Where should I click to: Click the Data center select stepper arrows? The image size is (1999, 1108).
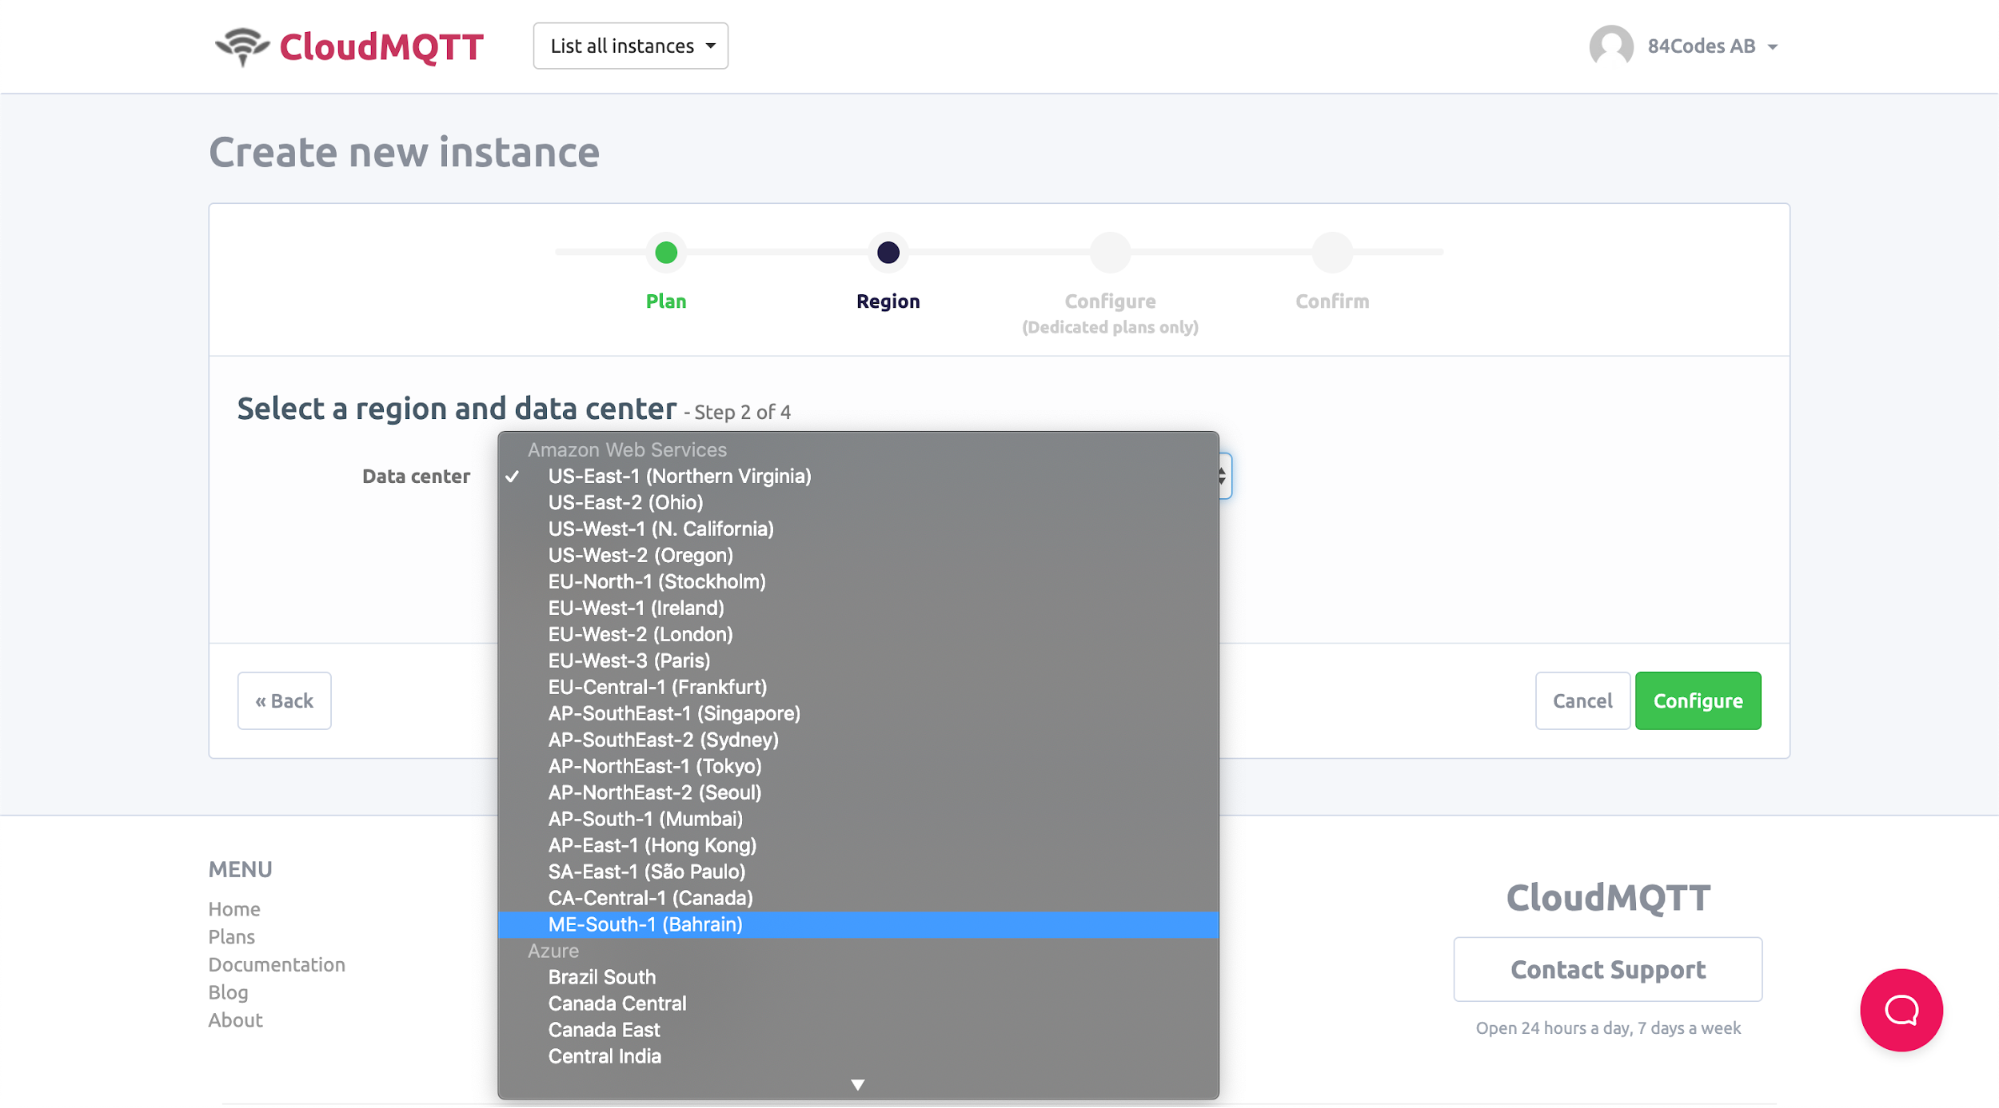(1222, 476)
